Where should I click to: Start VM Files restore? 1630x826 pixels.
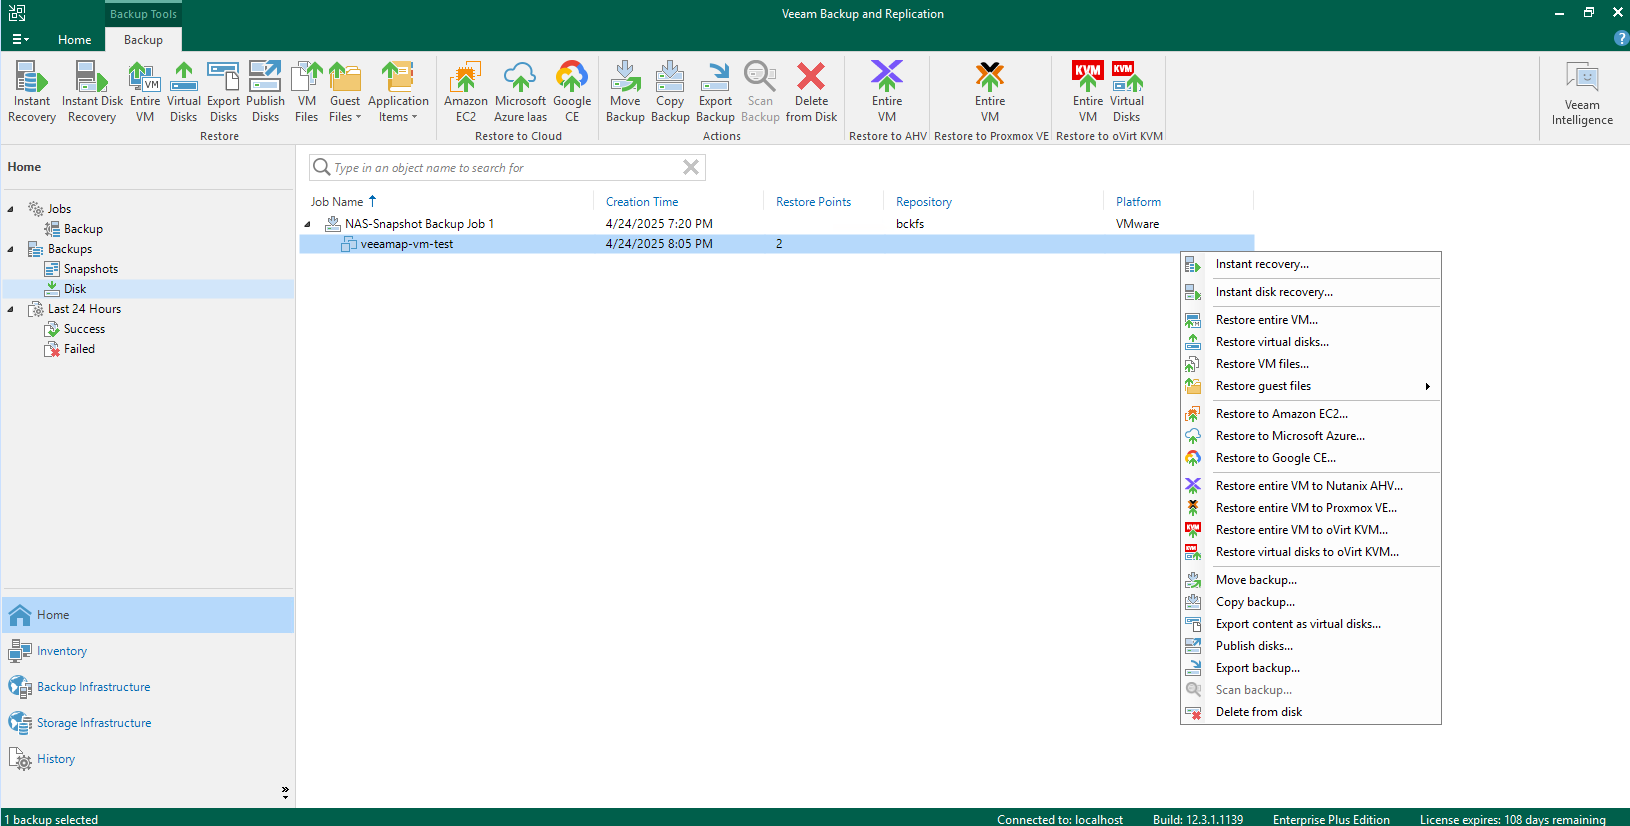pos(306,92)
